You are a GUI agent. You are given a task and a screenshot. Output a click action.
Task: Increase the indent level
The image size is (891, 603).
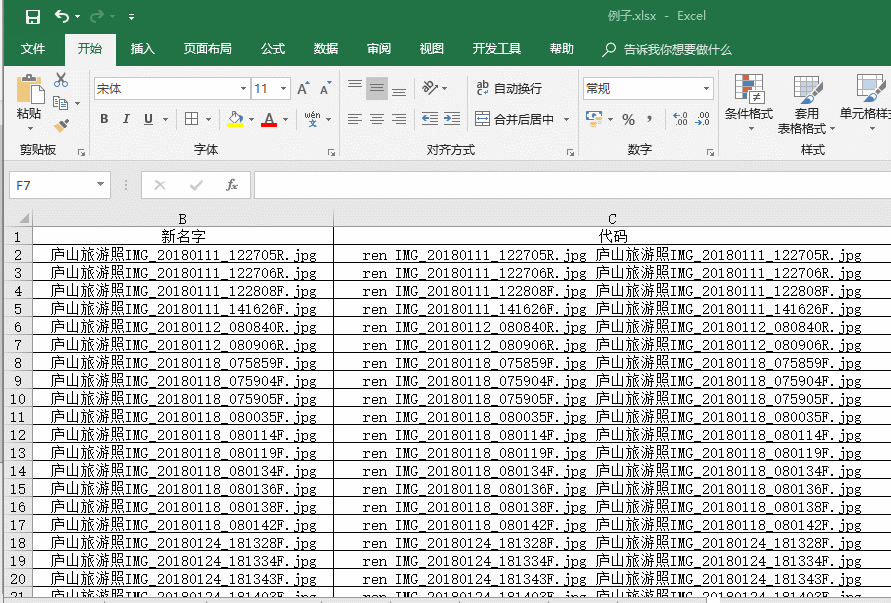[452, 119]
